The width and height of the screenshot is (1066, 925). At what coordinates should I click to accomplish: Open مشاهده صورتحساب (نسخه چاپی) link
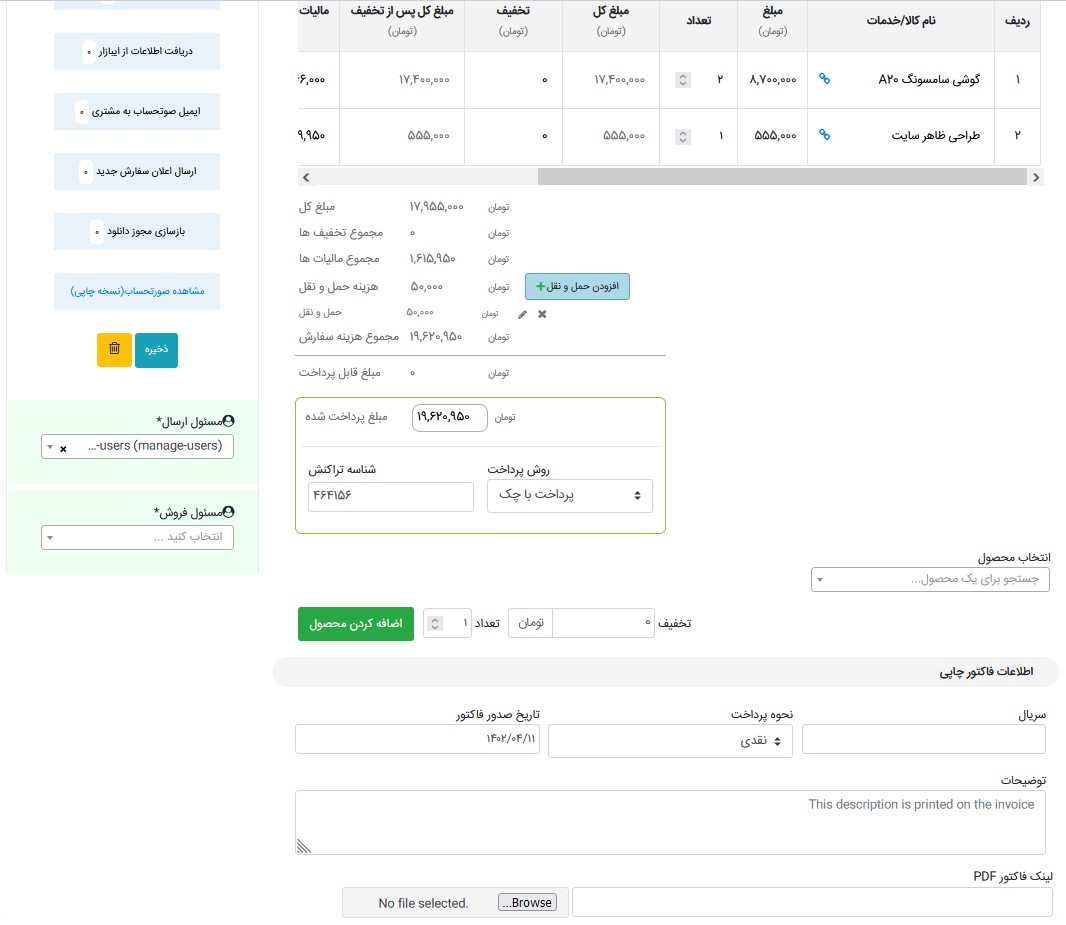click(x=137, y=291)
